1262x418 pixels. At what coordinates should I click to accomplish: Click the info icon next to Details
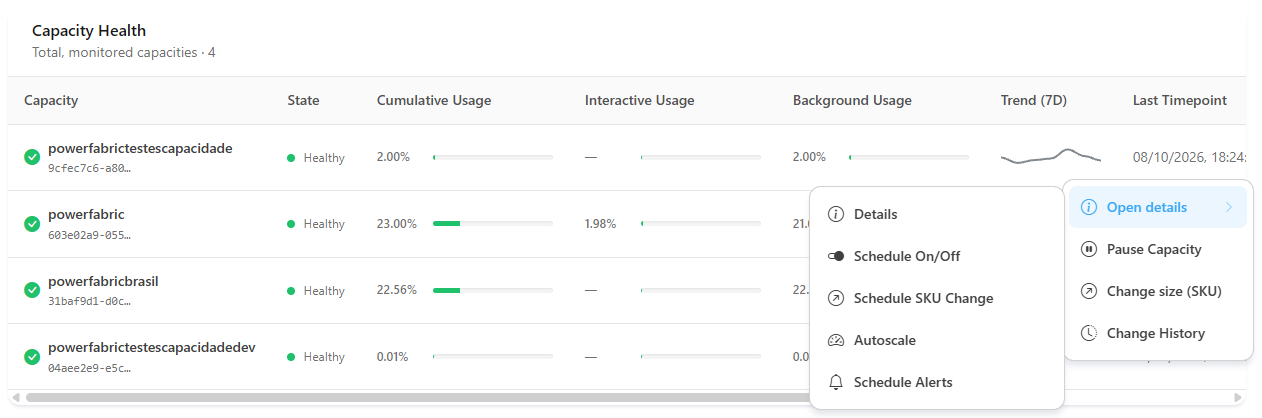click(836, 214)
